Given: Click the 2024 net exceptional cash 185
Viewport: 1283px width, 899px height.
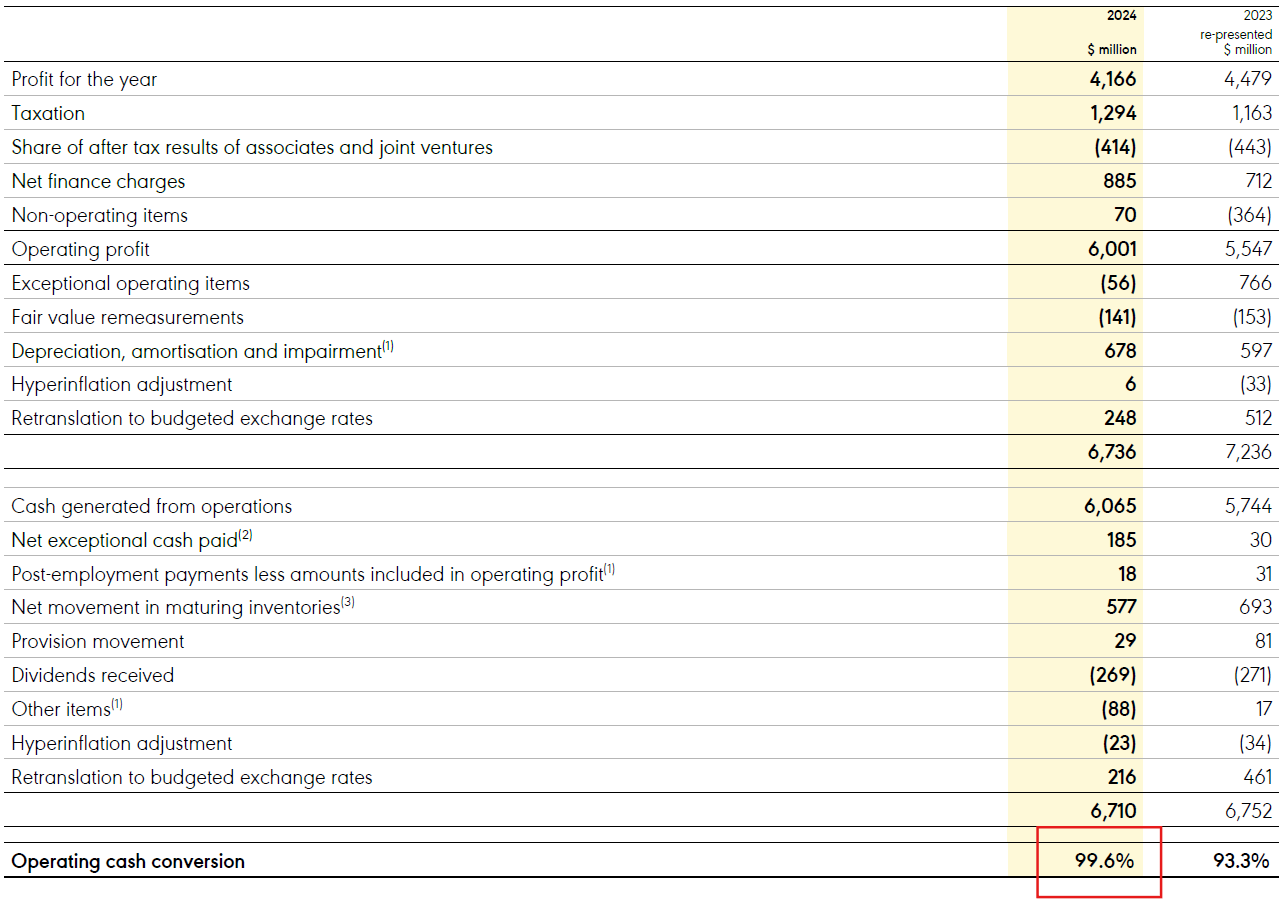Looking at the screenshot, I should pos(1122,540).
